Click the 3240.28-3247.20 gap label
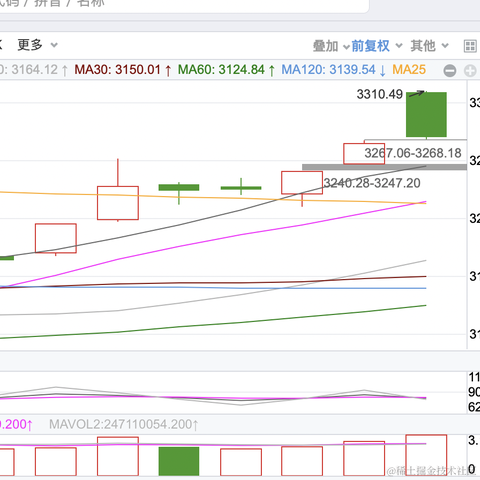 point(372,183)
